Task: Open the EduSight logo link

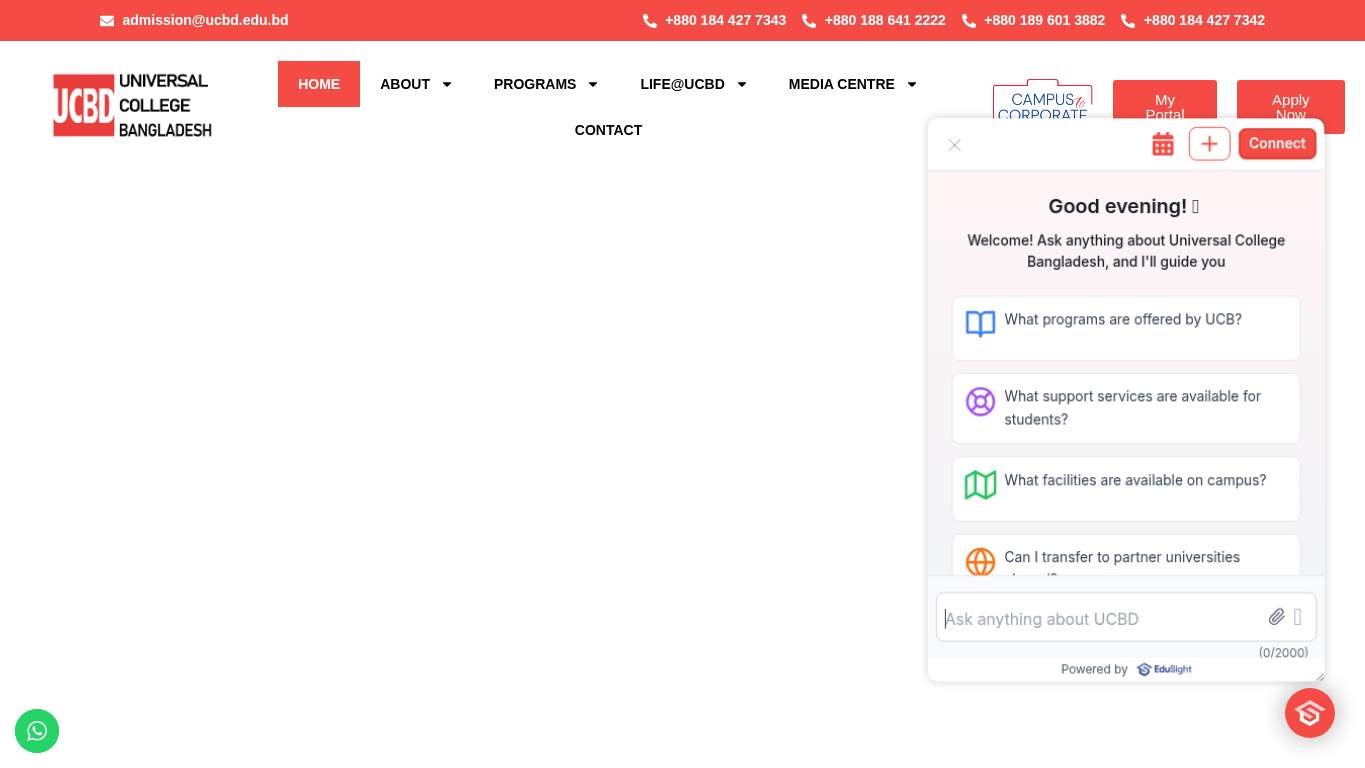Action: coord(1164,669)
